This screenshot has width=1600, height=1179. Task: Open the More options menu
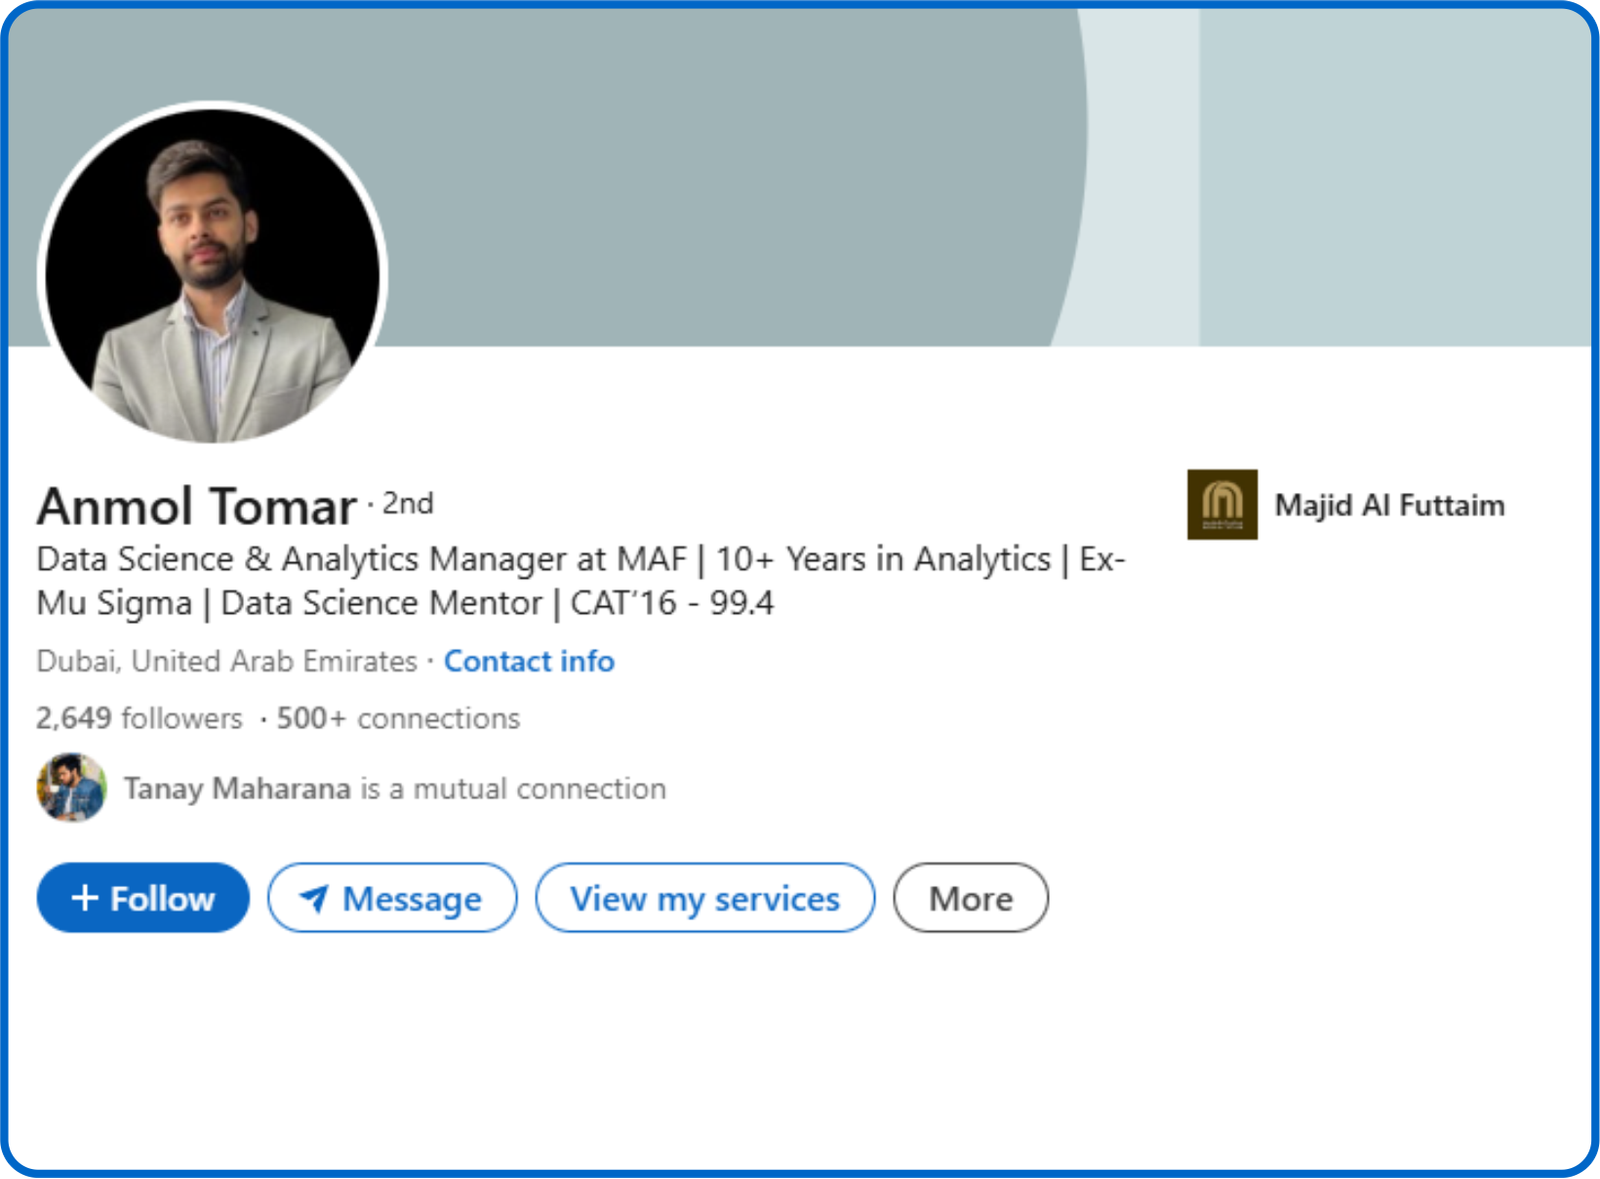[x=970, y=898]
